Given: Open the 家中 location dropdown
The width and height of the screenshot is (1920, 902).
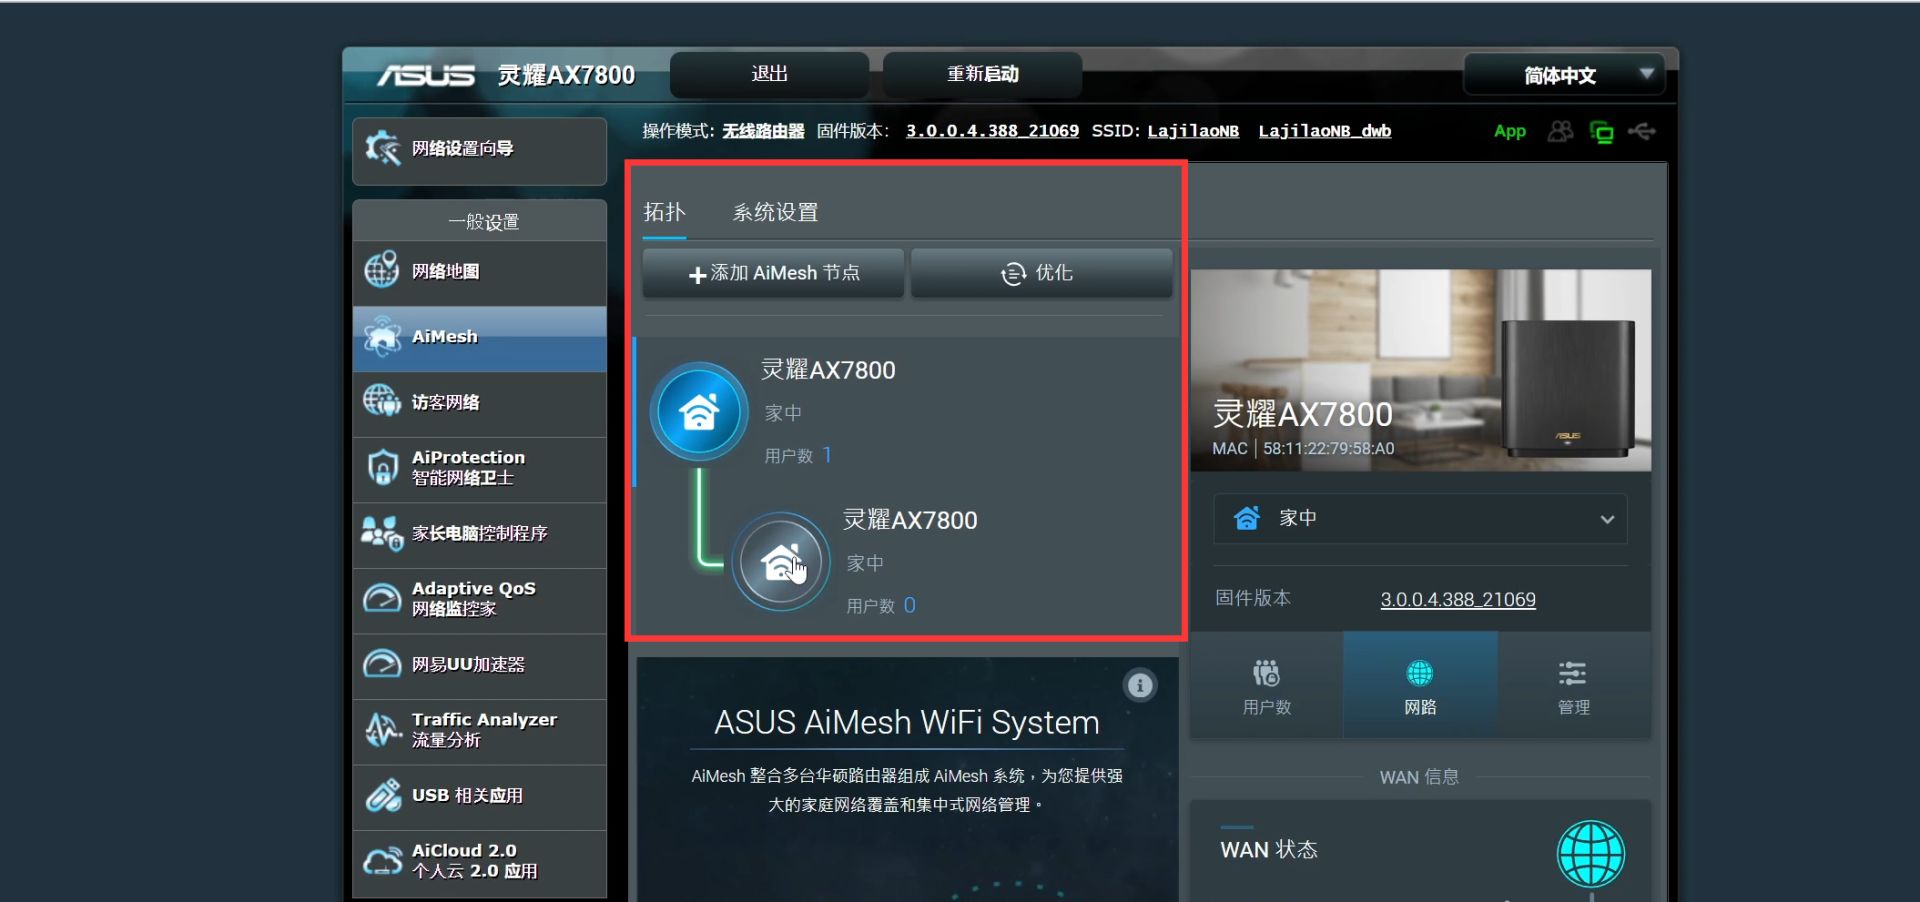Looking at the screenshot, I should pos(1420,519).
